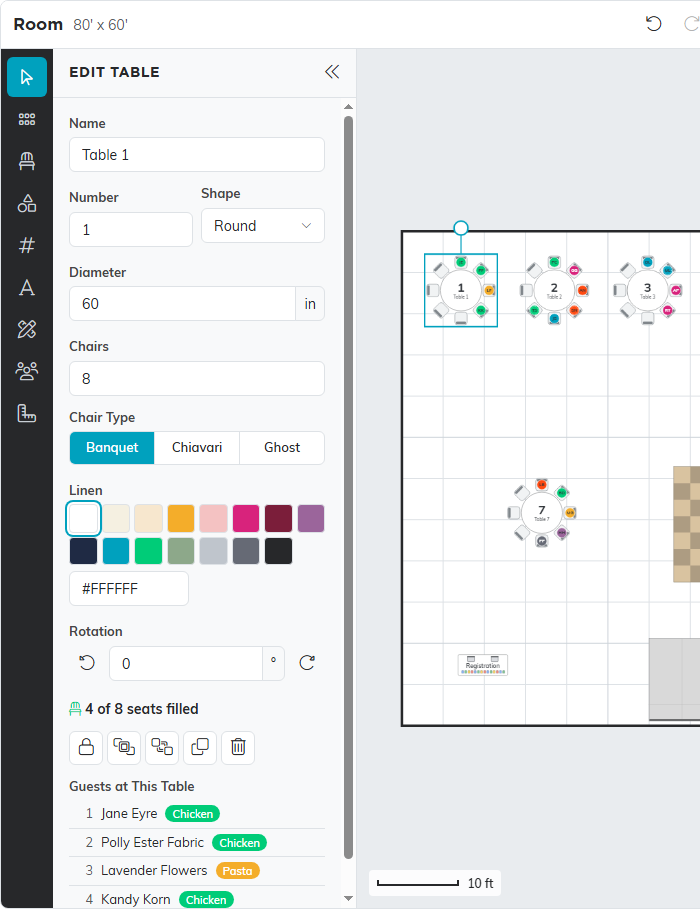Image resolution: width=700 pixels, height=910 pixels.
Task: Click the Rotation degrees field
Action: pyautogui.click(x=186, y=663)
